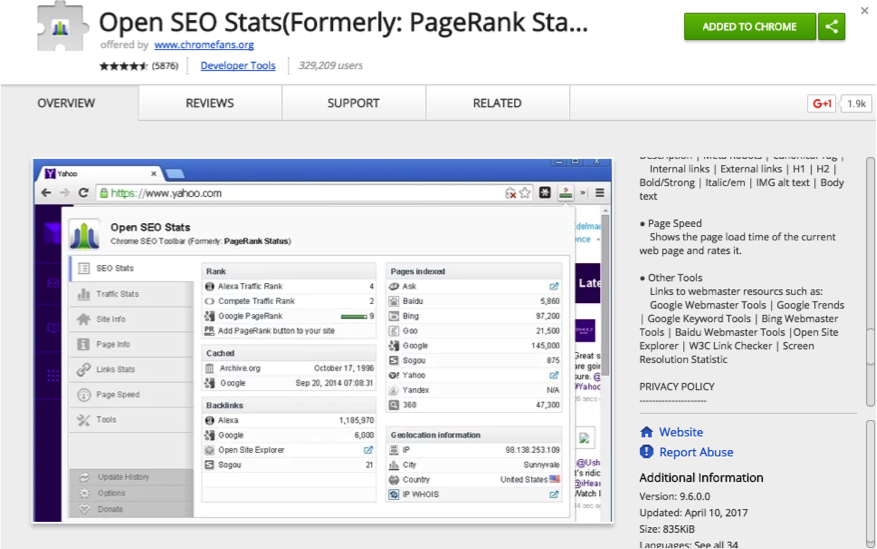Click the Yahoo browser tab in screenshot
This screenshot has height=549, width=877.
coord(102,174)
